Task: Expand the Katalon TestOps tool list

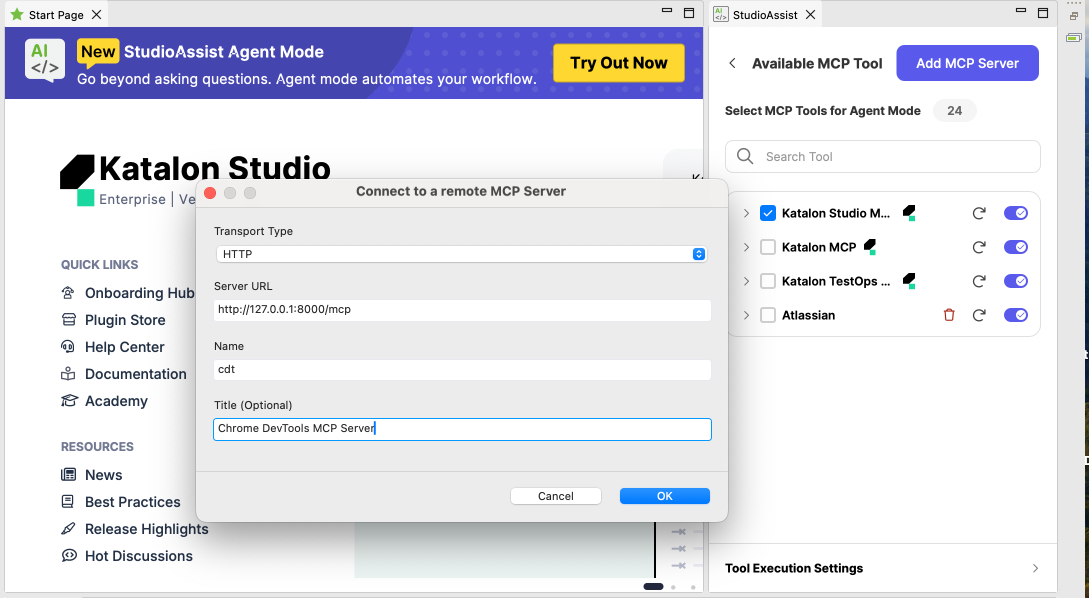Action: pyautogui.click(x=744, y=281)
